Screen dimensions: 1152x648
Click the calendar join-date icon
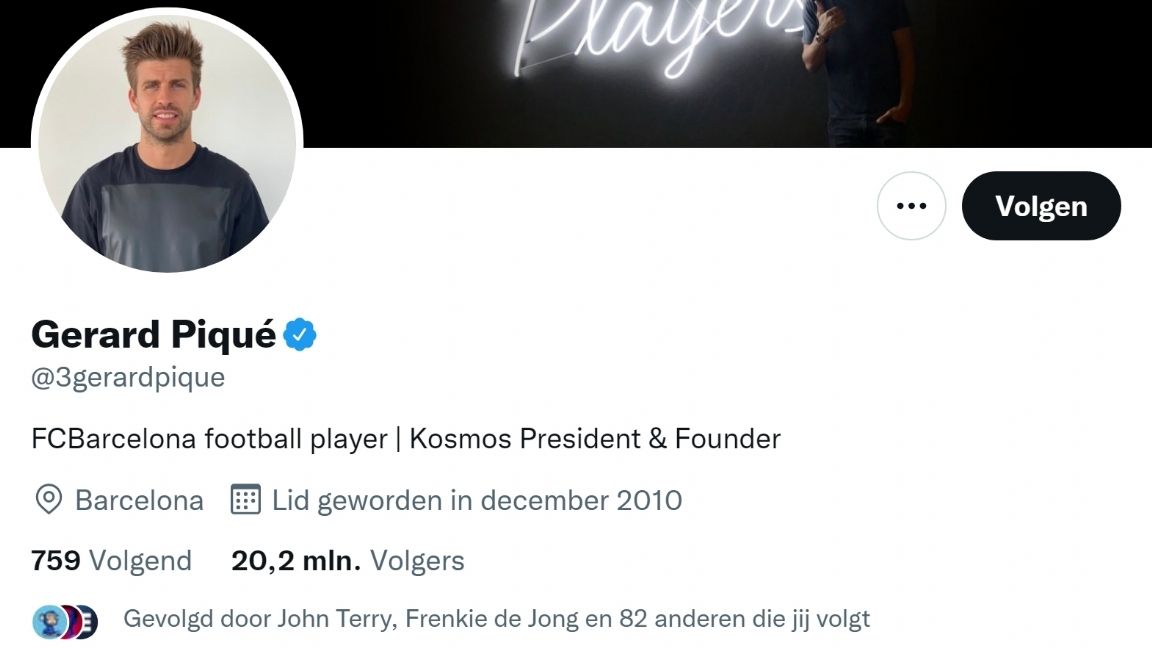click(x=245, y=499)
